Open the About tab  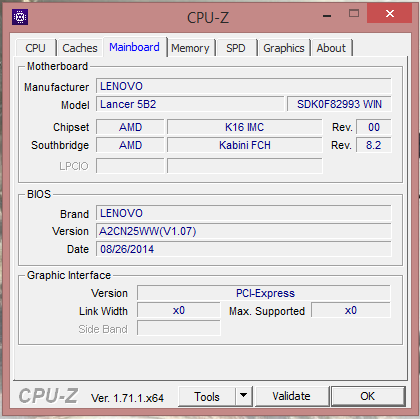tap(331, 48)
